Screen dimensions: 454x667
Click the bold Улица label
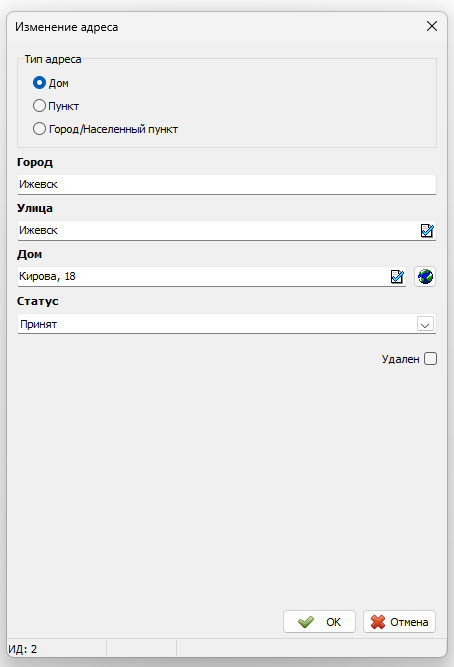tap(35, 208)
